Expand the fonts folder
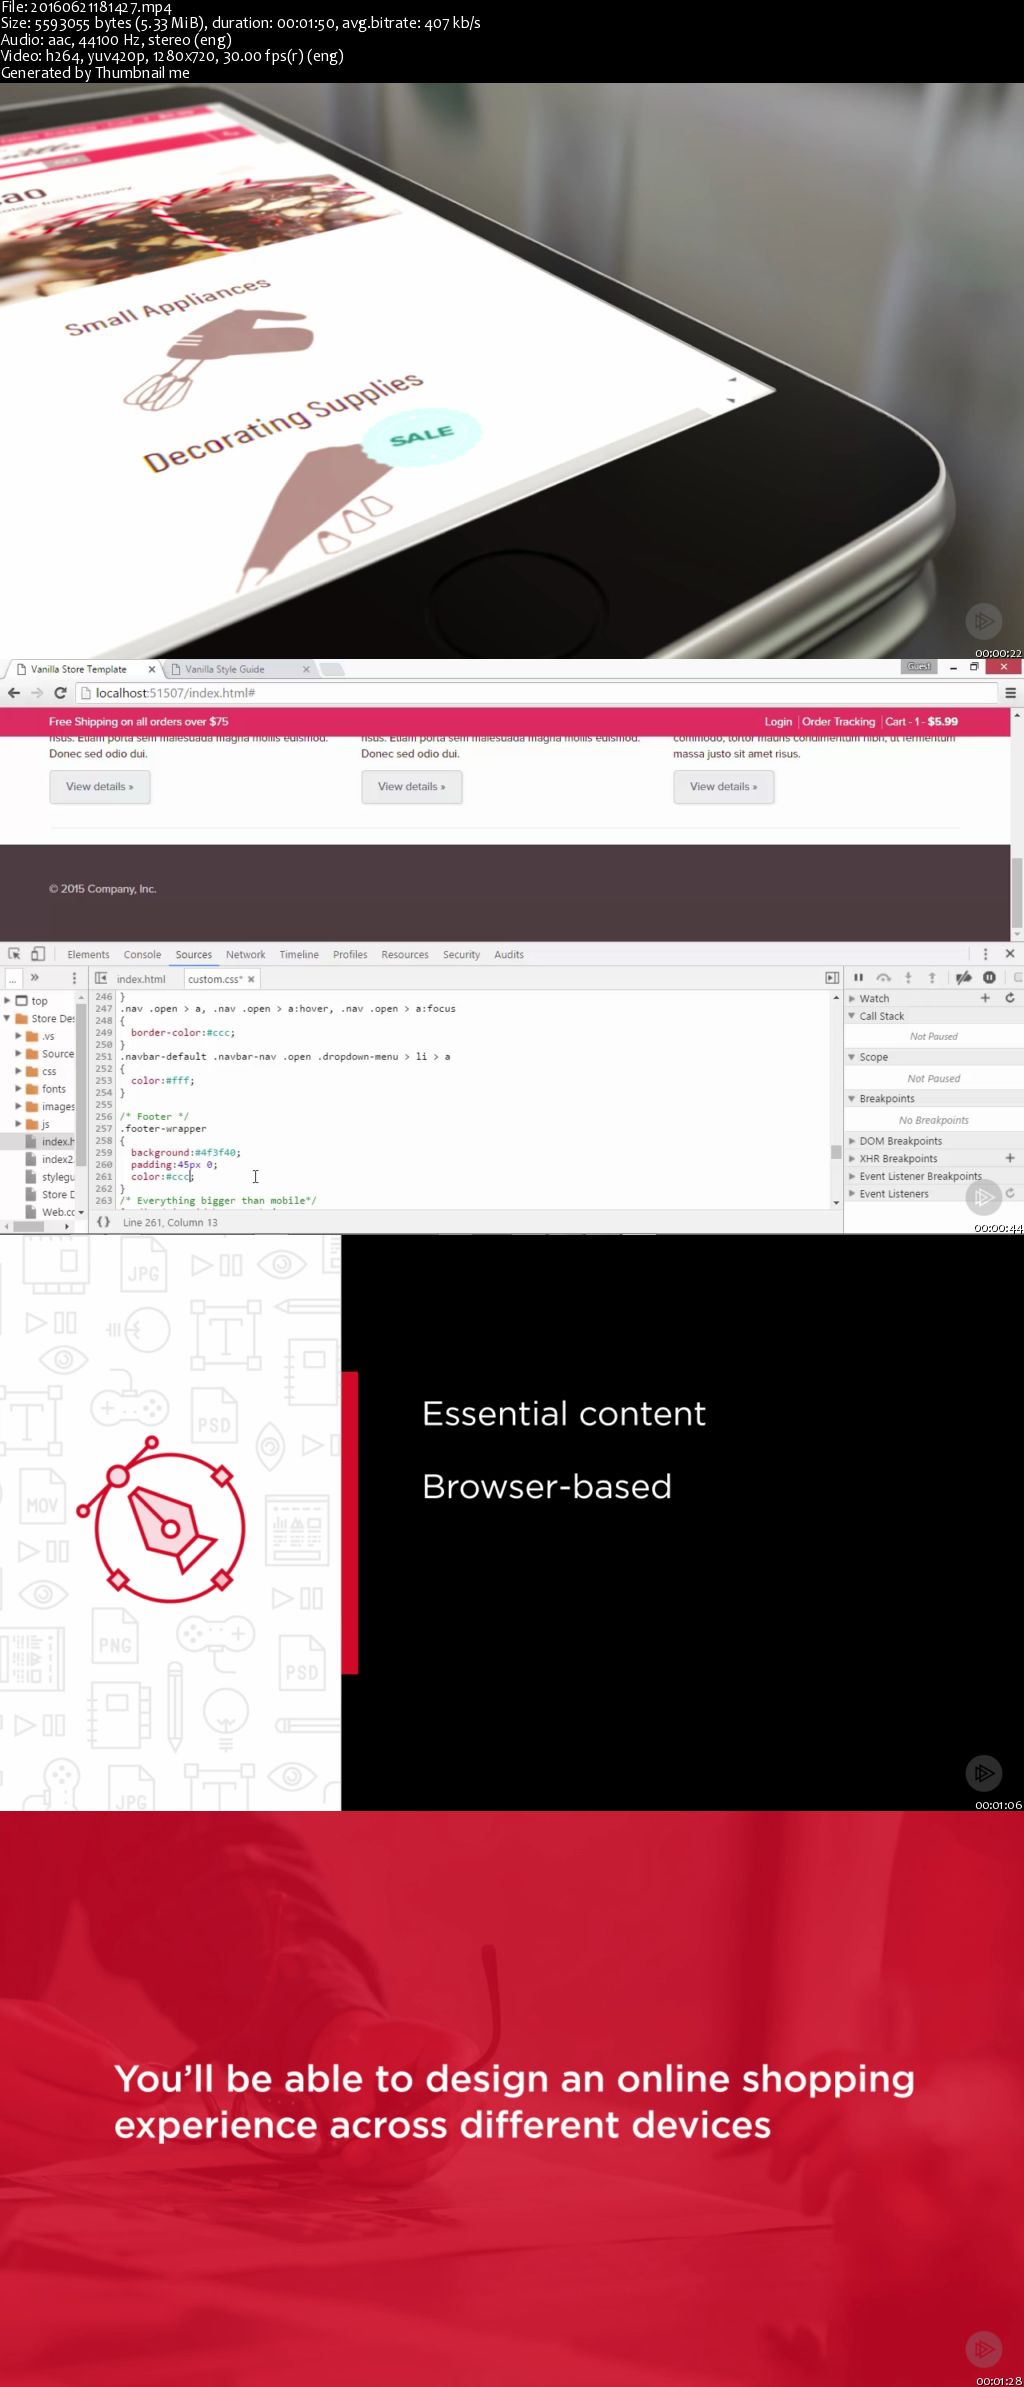 (18, 1089)
